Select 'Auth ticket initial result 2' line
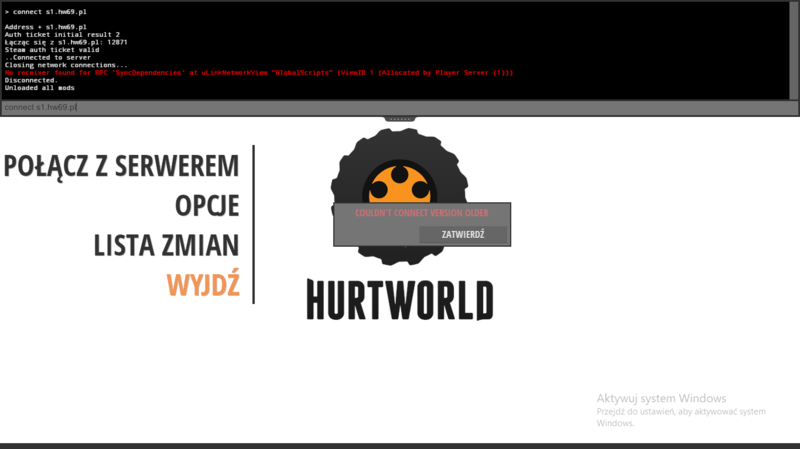The height and width of the screenshot is (449, 800). (x=62, y=34)
